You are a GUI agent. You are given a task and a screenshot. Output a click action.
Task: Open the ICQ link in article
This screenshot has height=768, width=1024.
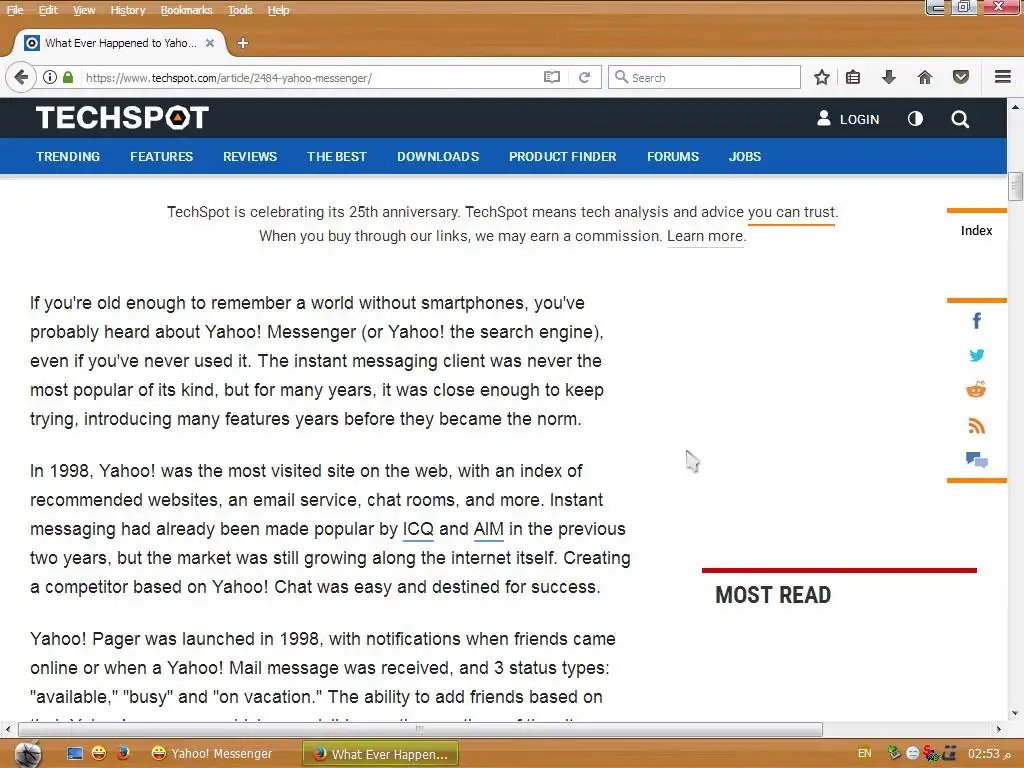[418, 529]
